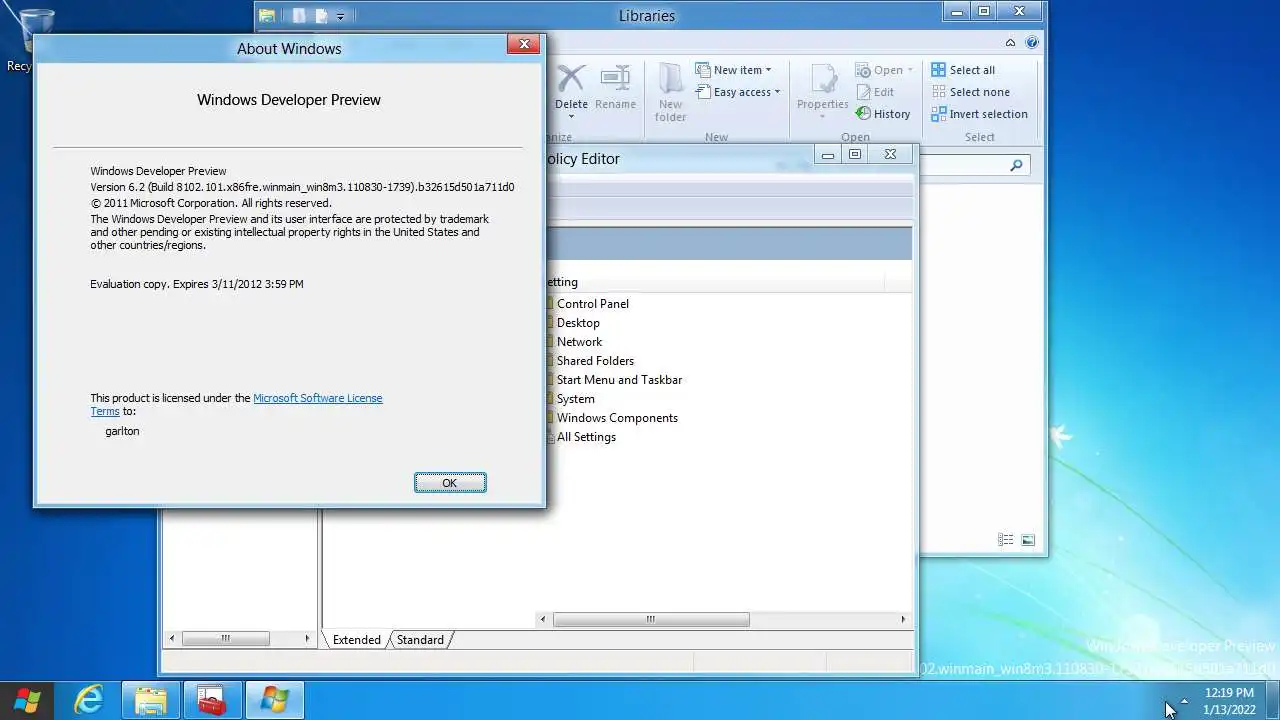Screen dimensions: 1280x720
Task: Click Select all in the ribbon
Action: (x=963, y=70)
